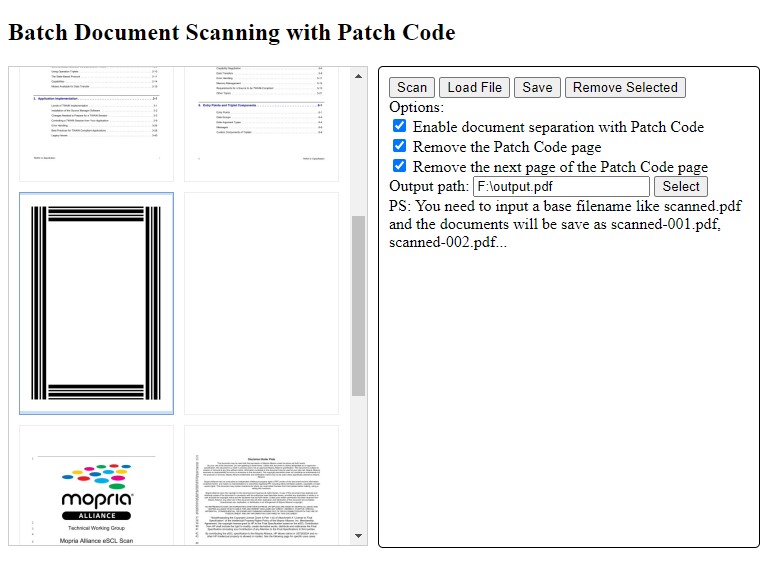Click the scrollbar up arrow
The width and height of the screenshot is (772, 565).
pyautogui.click(x=358, y=75)
